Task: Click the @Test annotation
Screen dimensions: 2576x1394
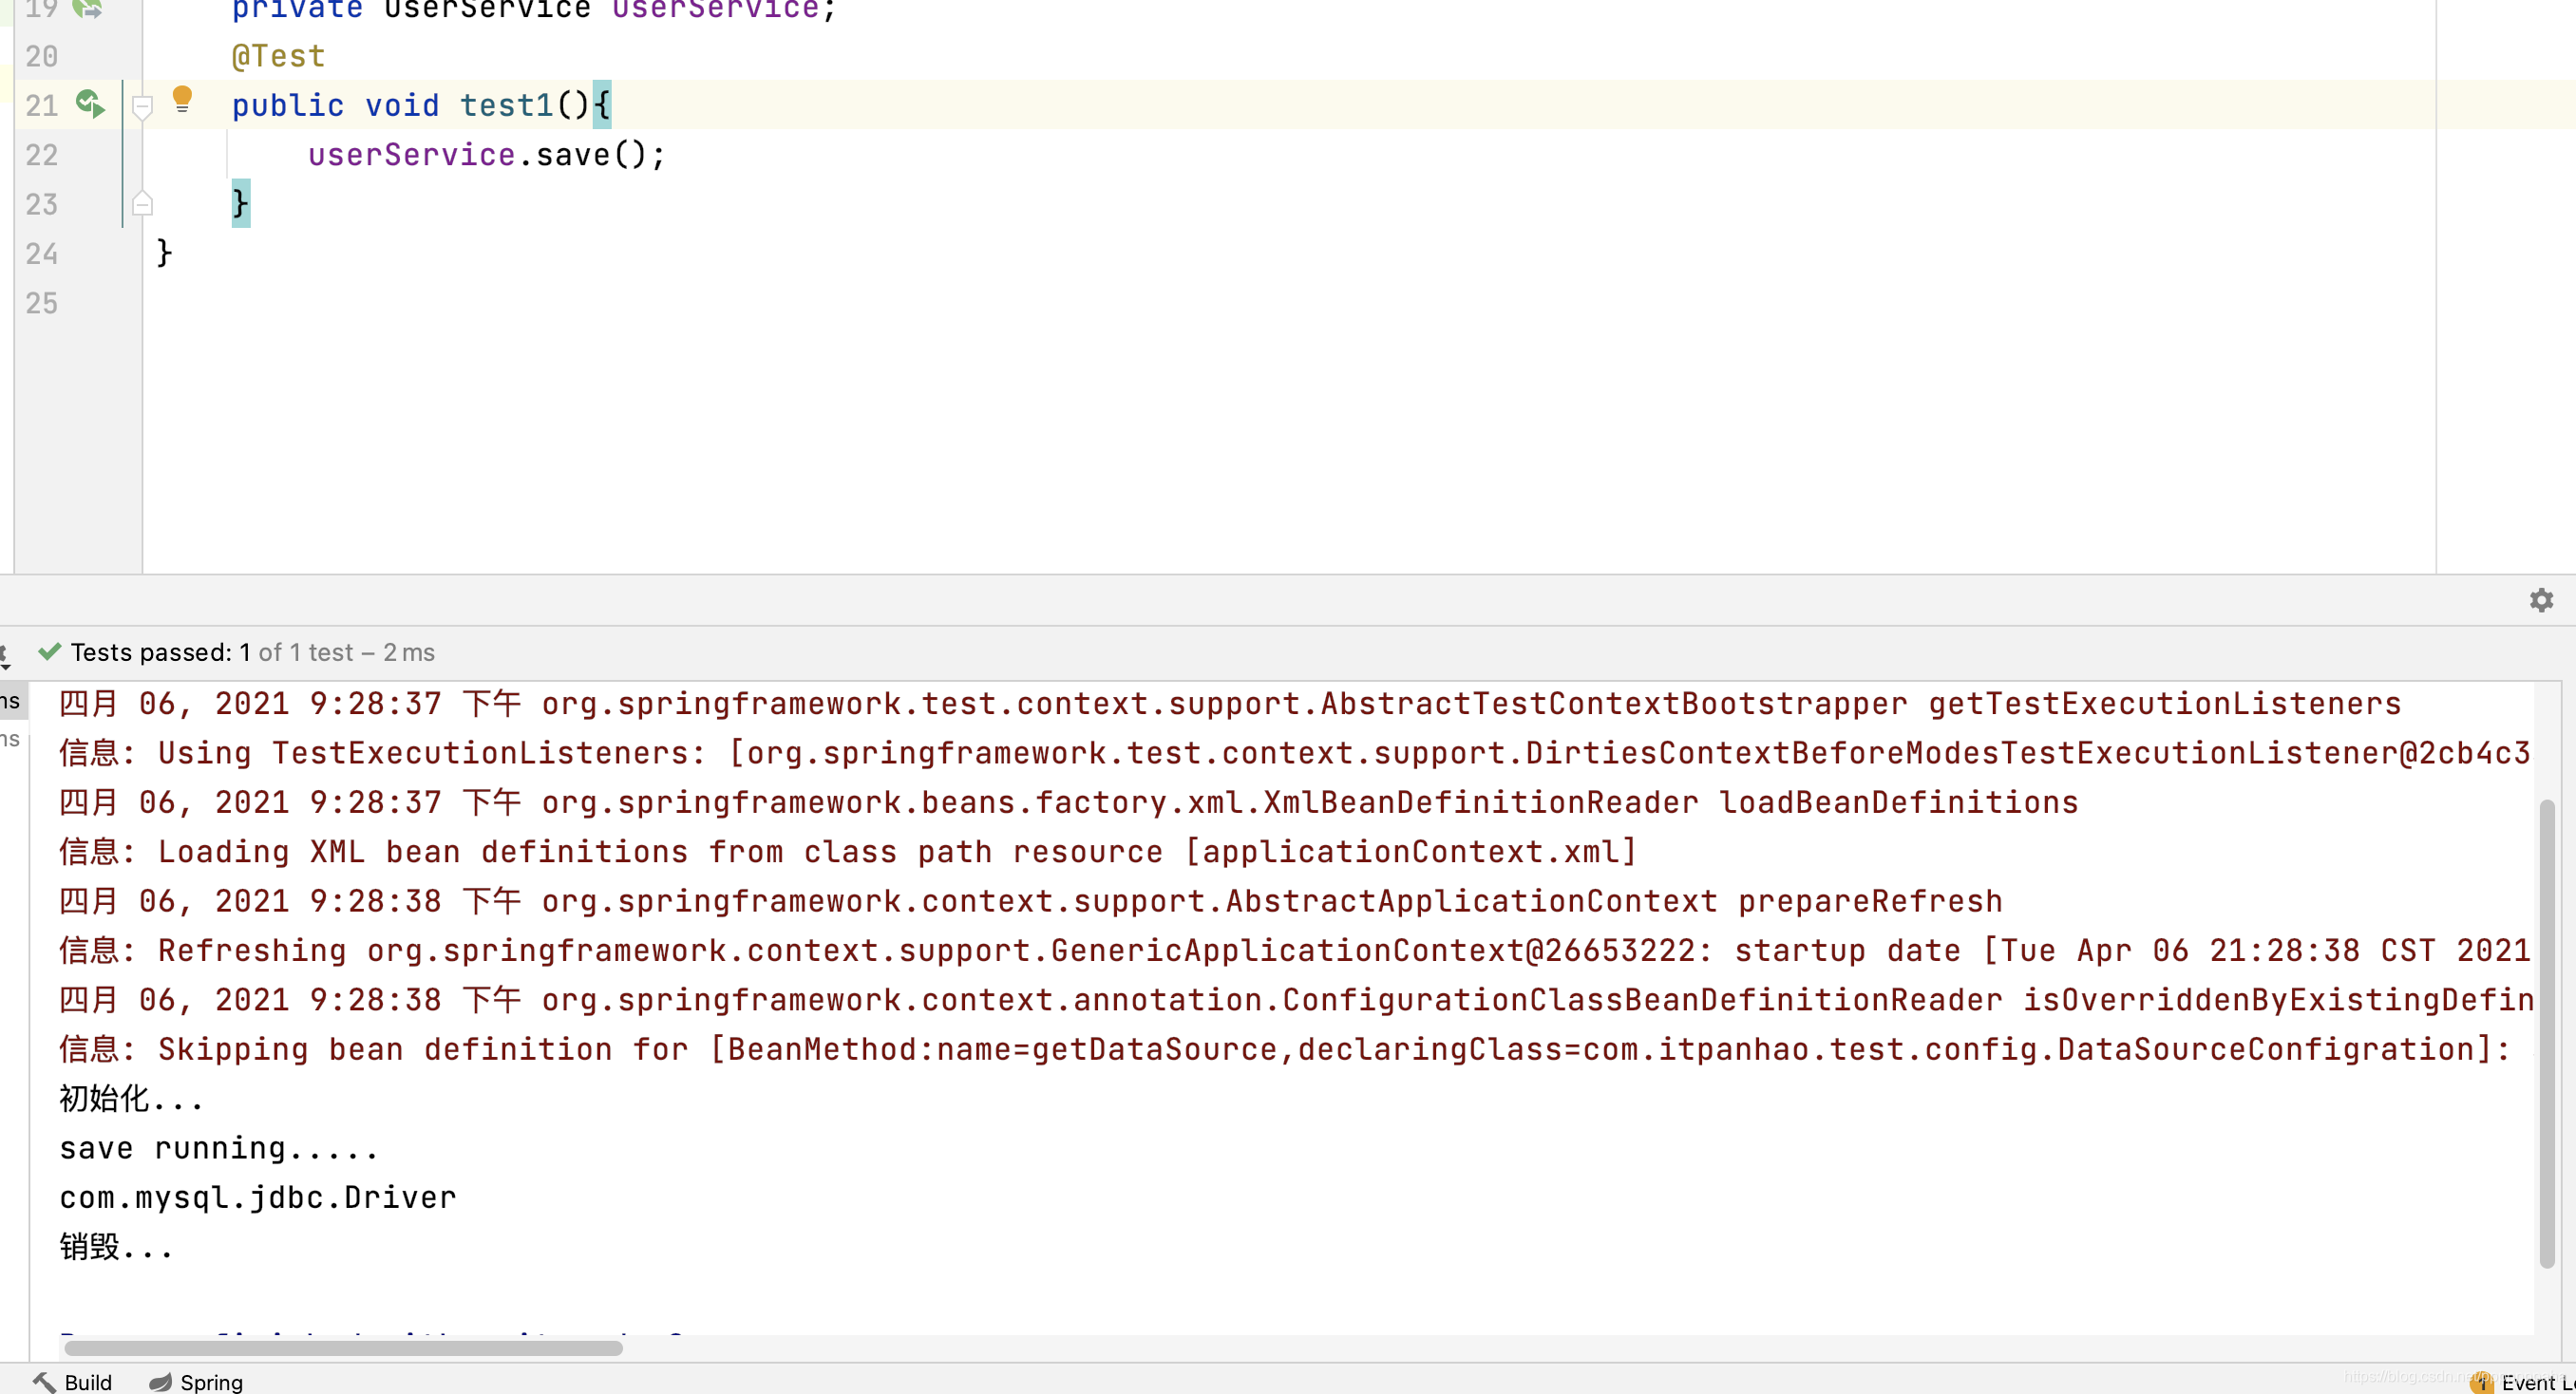Action: coord(279,56)
